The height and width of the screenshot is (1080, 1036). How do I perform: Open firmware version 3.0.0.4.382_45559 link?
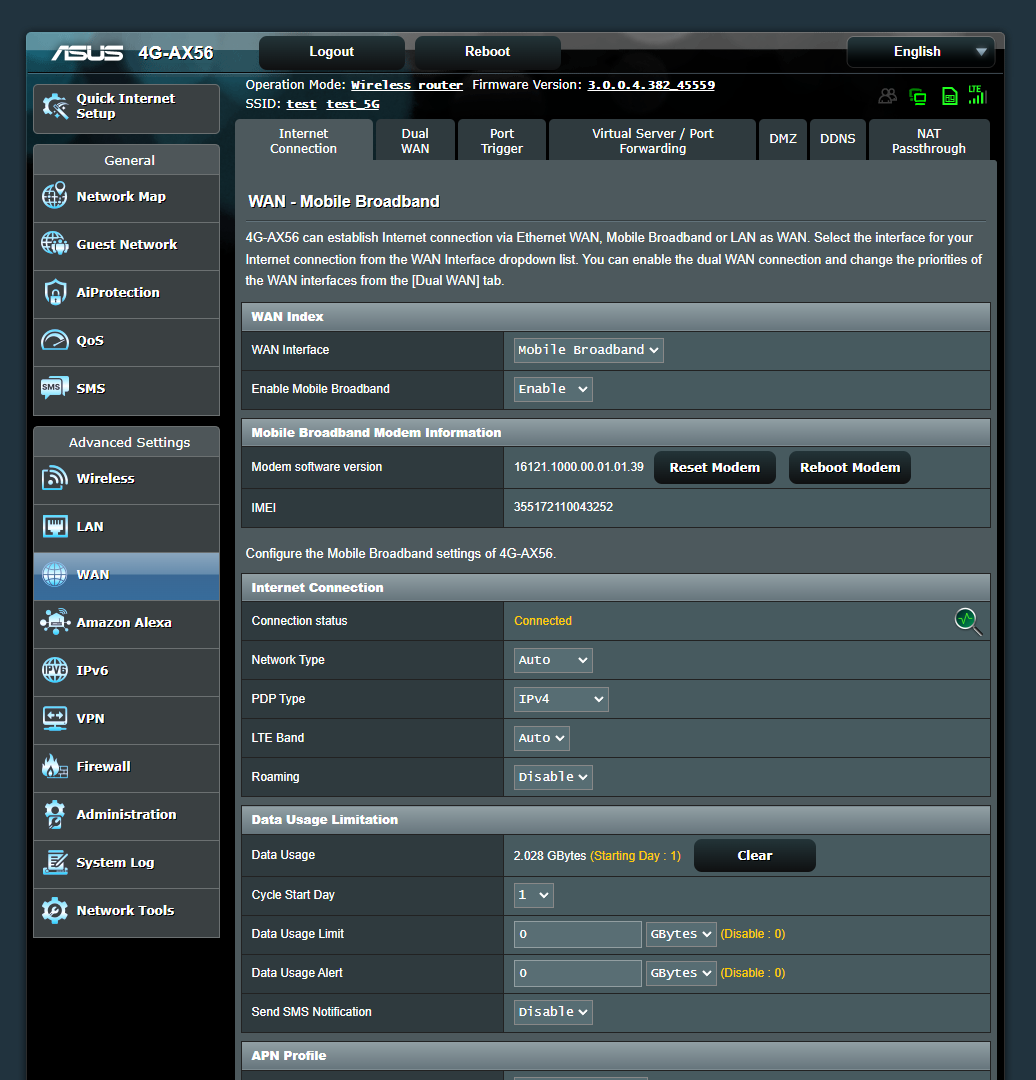[x=651, y=85]
